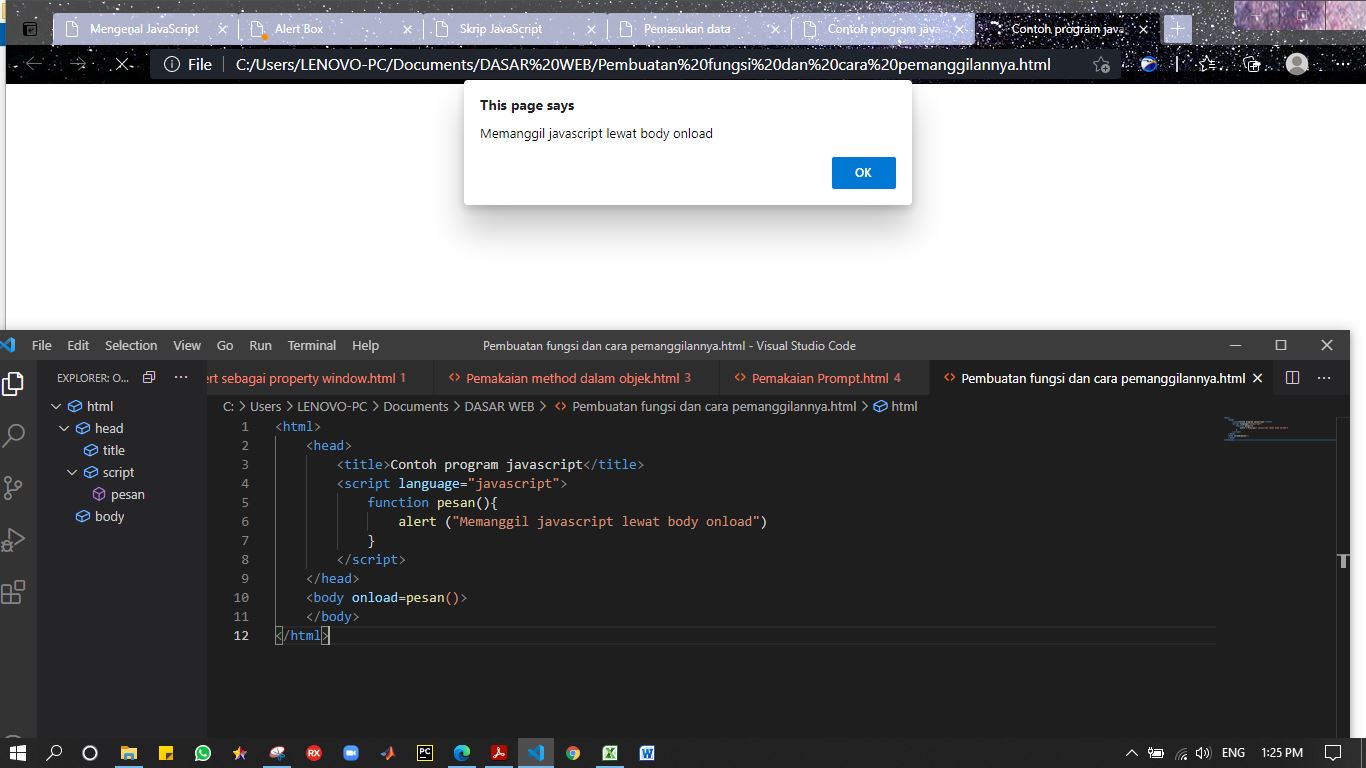Open the Run and Debug panel
Viewport: 1366px width, 768px height.
click(15, 539)
